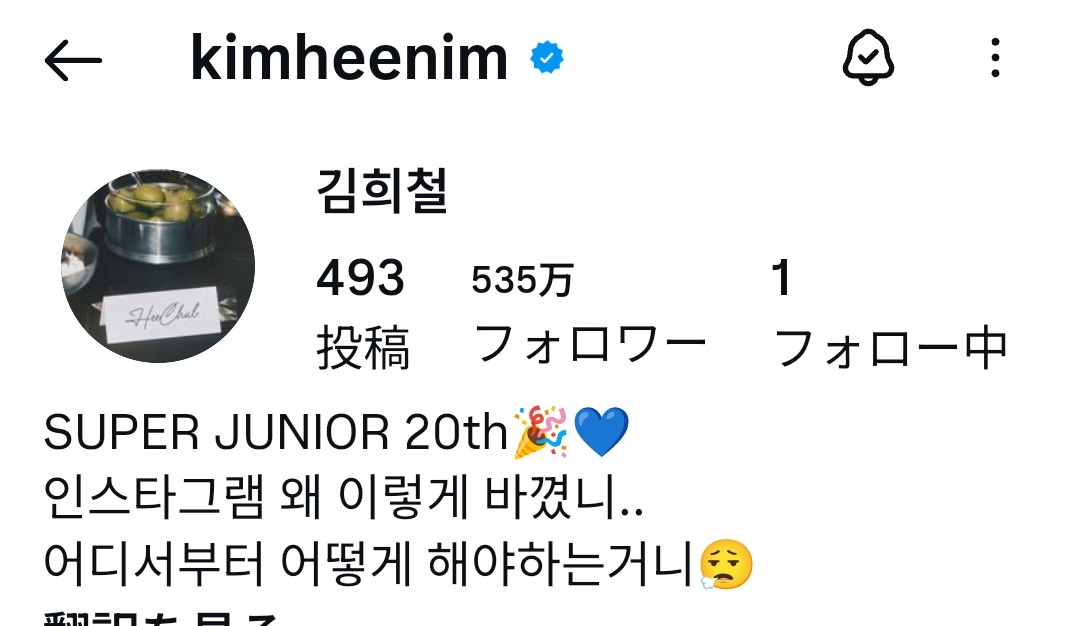View the 493 posts count

(361, 278)
